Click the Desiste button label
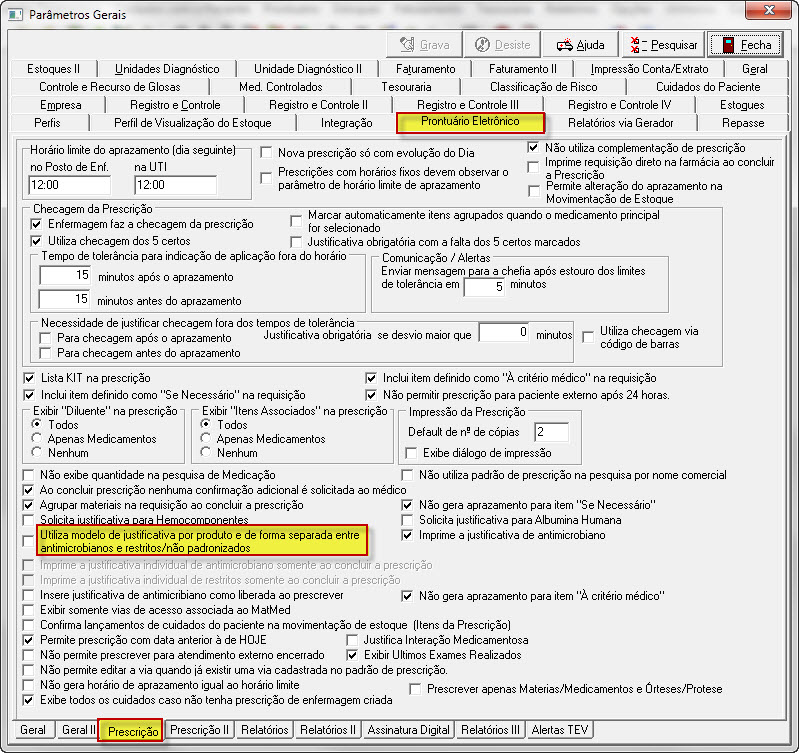 coord(512,45)
